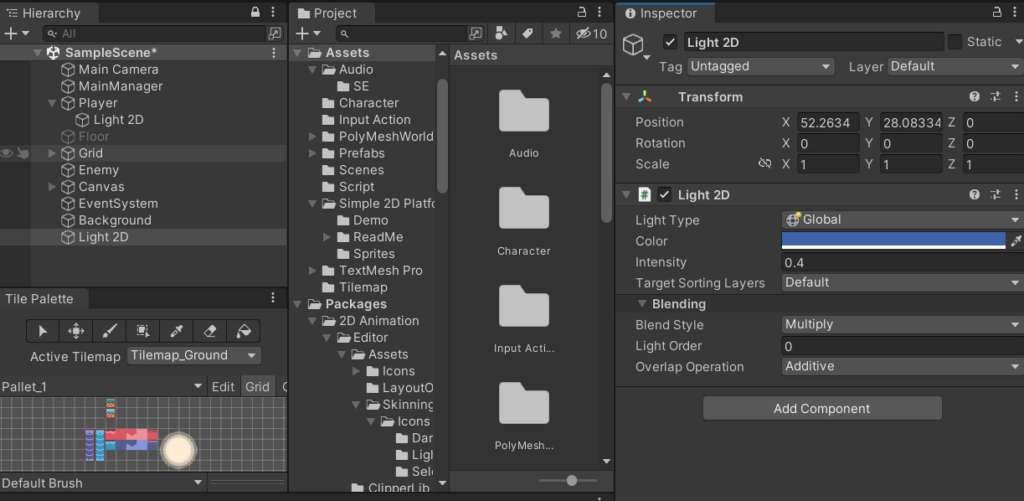Select the Box Fill rectangle tool
Image resolution: width=1024 pixels, height=501 pixels.
143,331
